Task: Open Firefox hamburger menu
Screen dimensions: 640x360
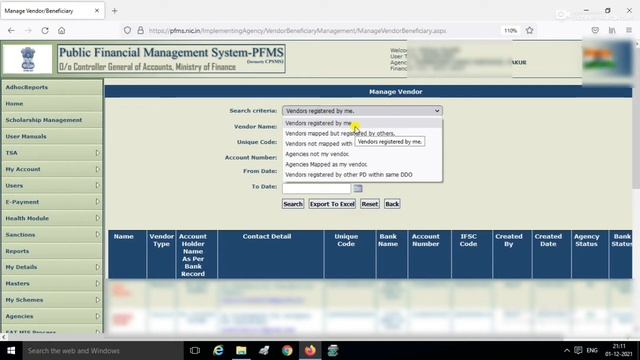Action: [629, 31]
